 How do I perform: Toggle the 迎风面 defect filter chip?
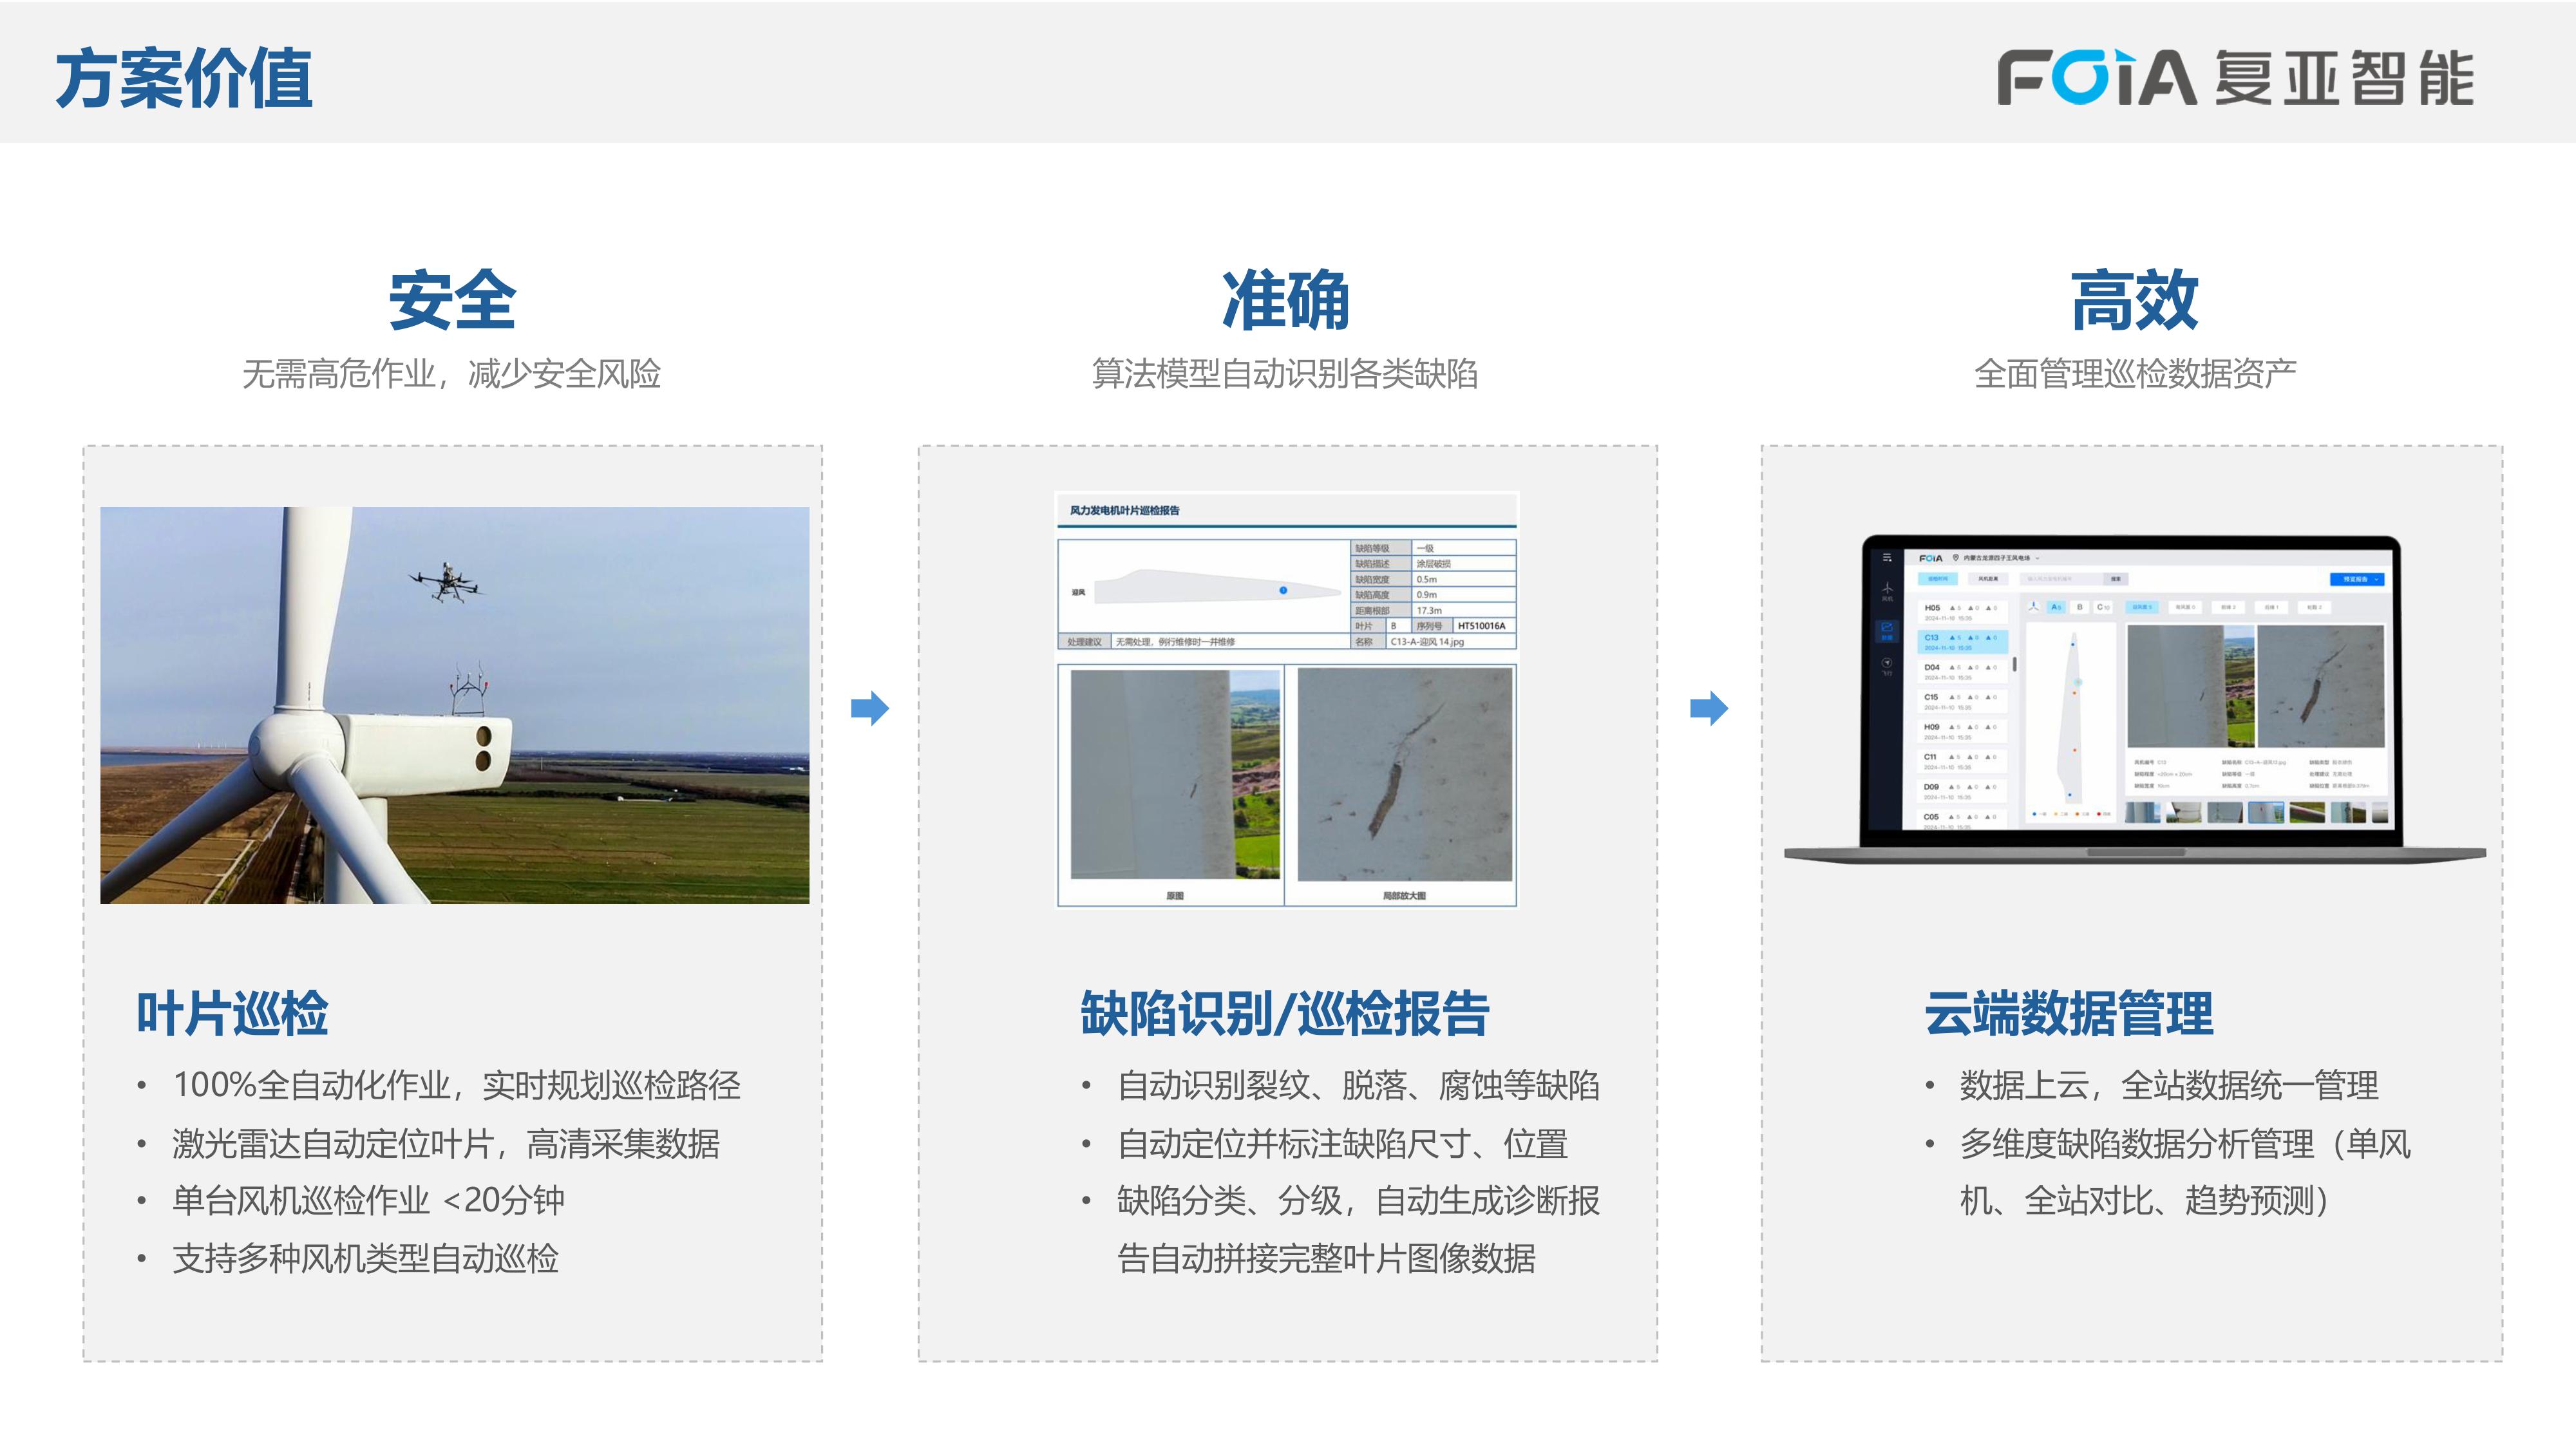[x=2143, y=607]
